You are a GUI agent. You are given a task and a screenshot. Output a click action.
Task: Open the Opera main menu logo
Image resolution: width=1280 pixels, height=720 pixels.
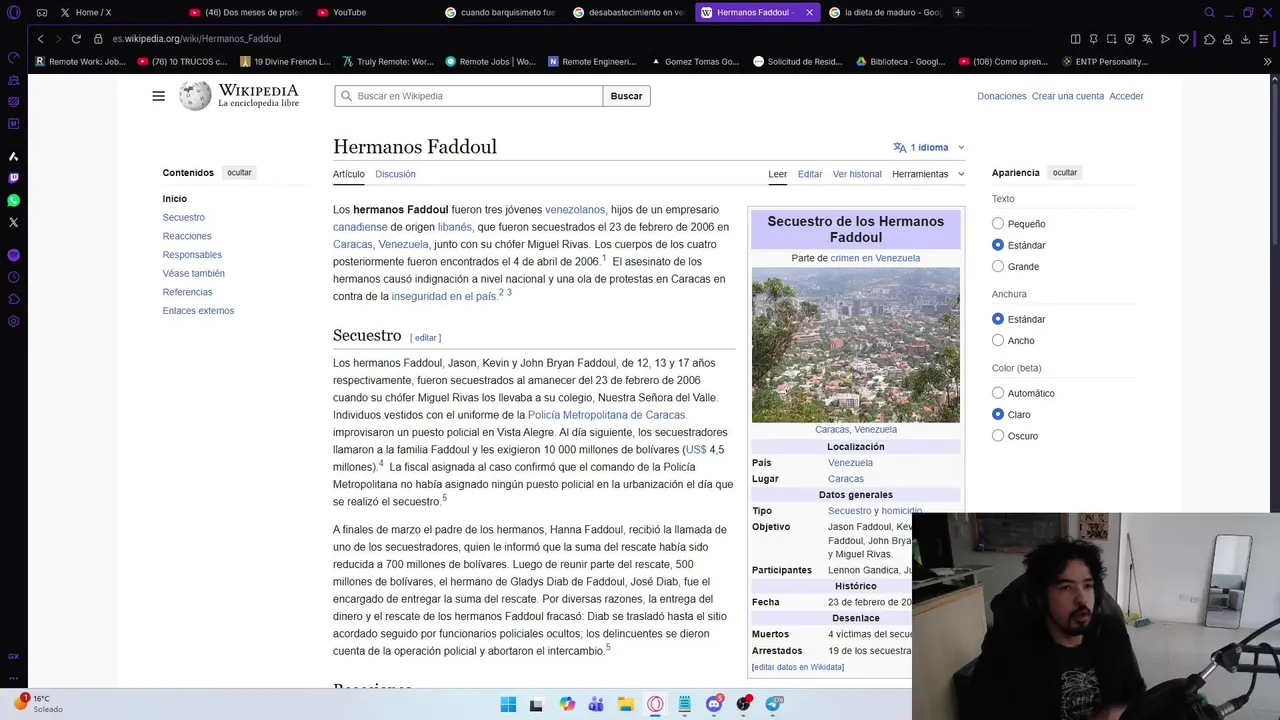[13, 12]
